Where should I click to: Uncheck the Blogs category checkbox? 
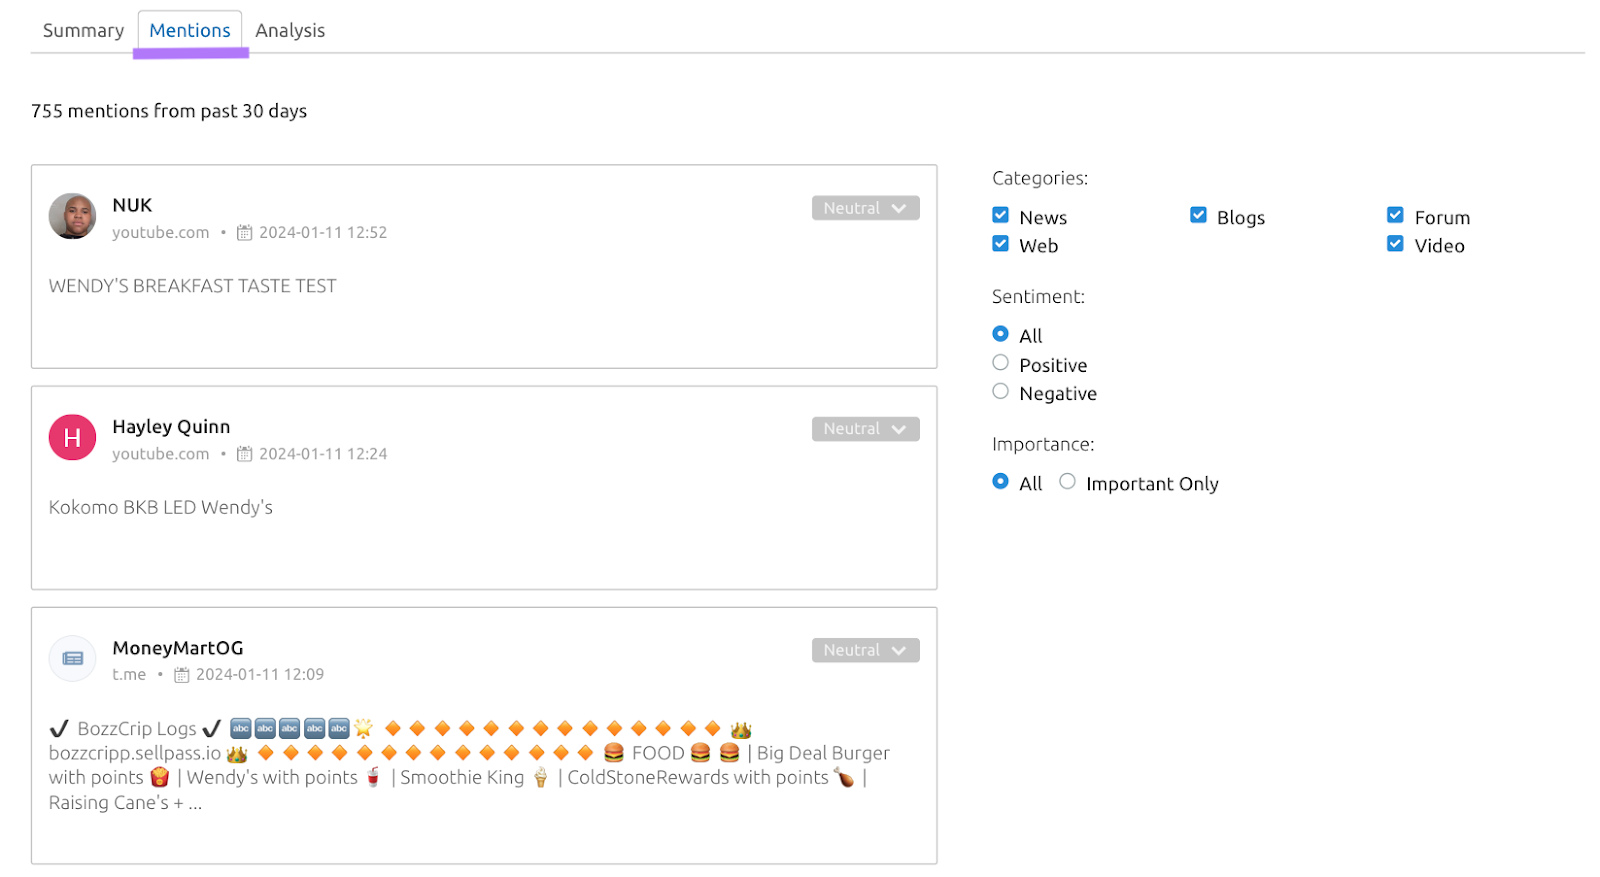pos(1198,214)
